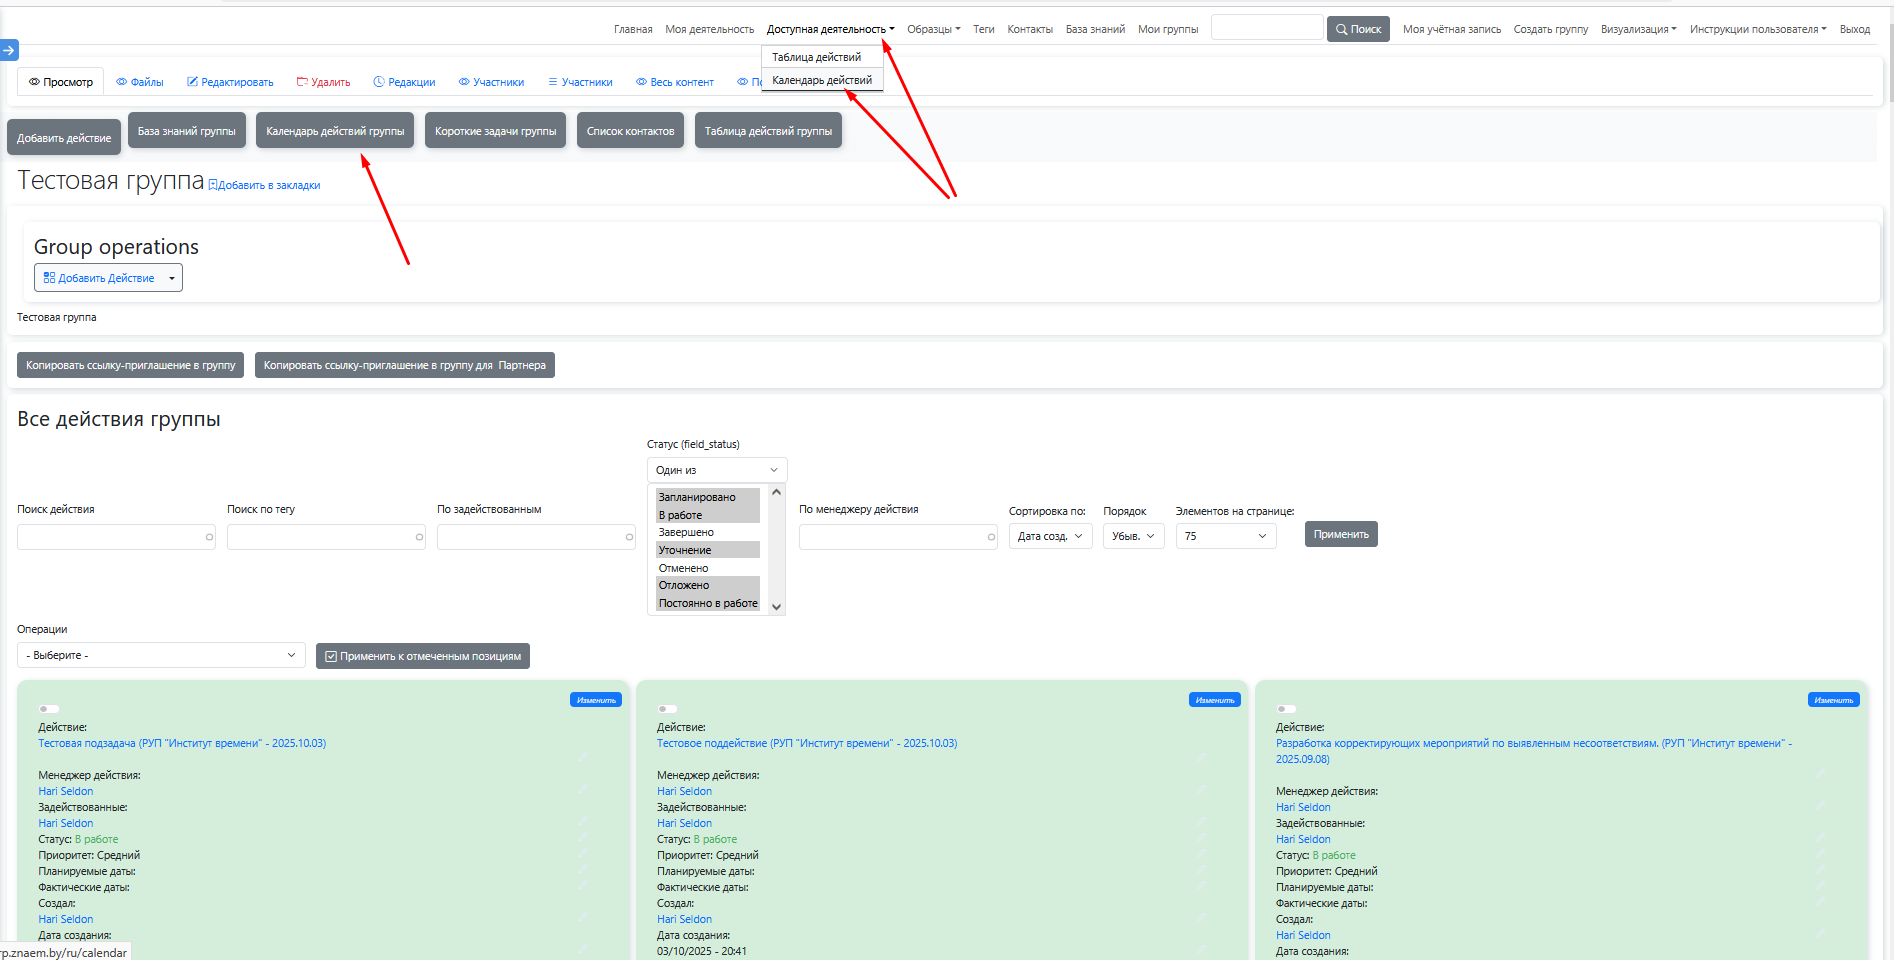Image resolution: width=1894 pixels, height=960 pixels.
Task: Expand the Добавить Действие split-button arrow
Action: (x=172, y=278)
